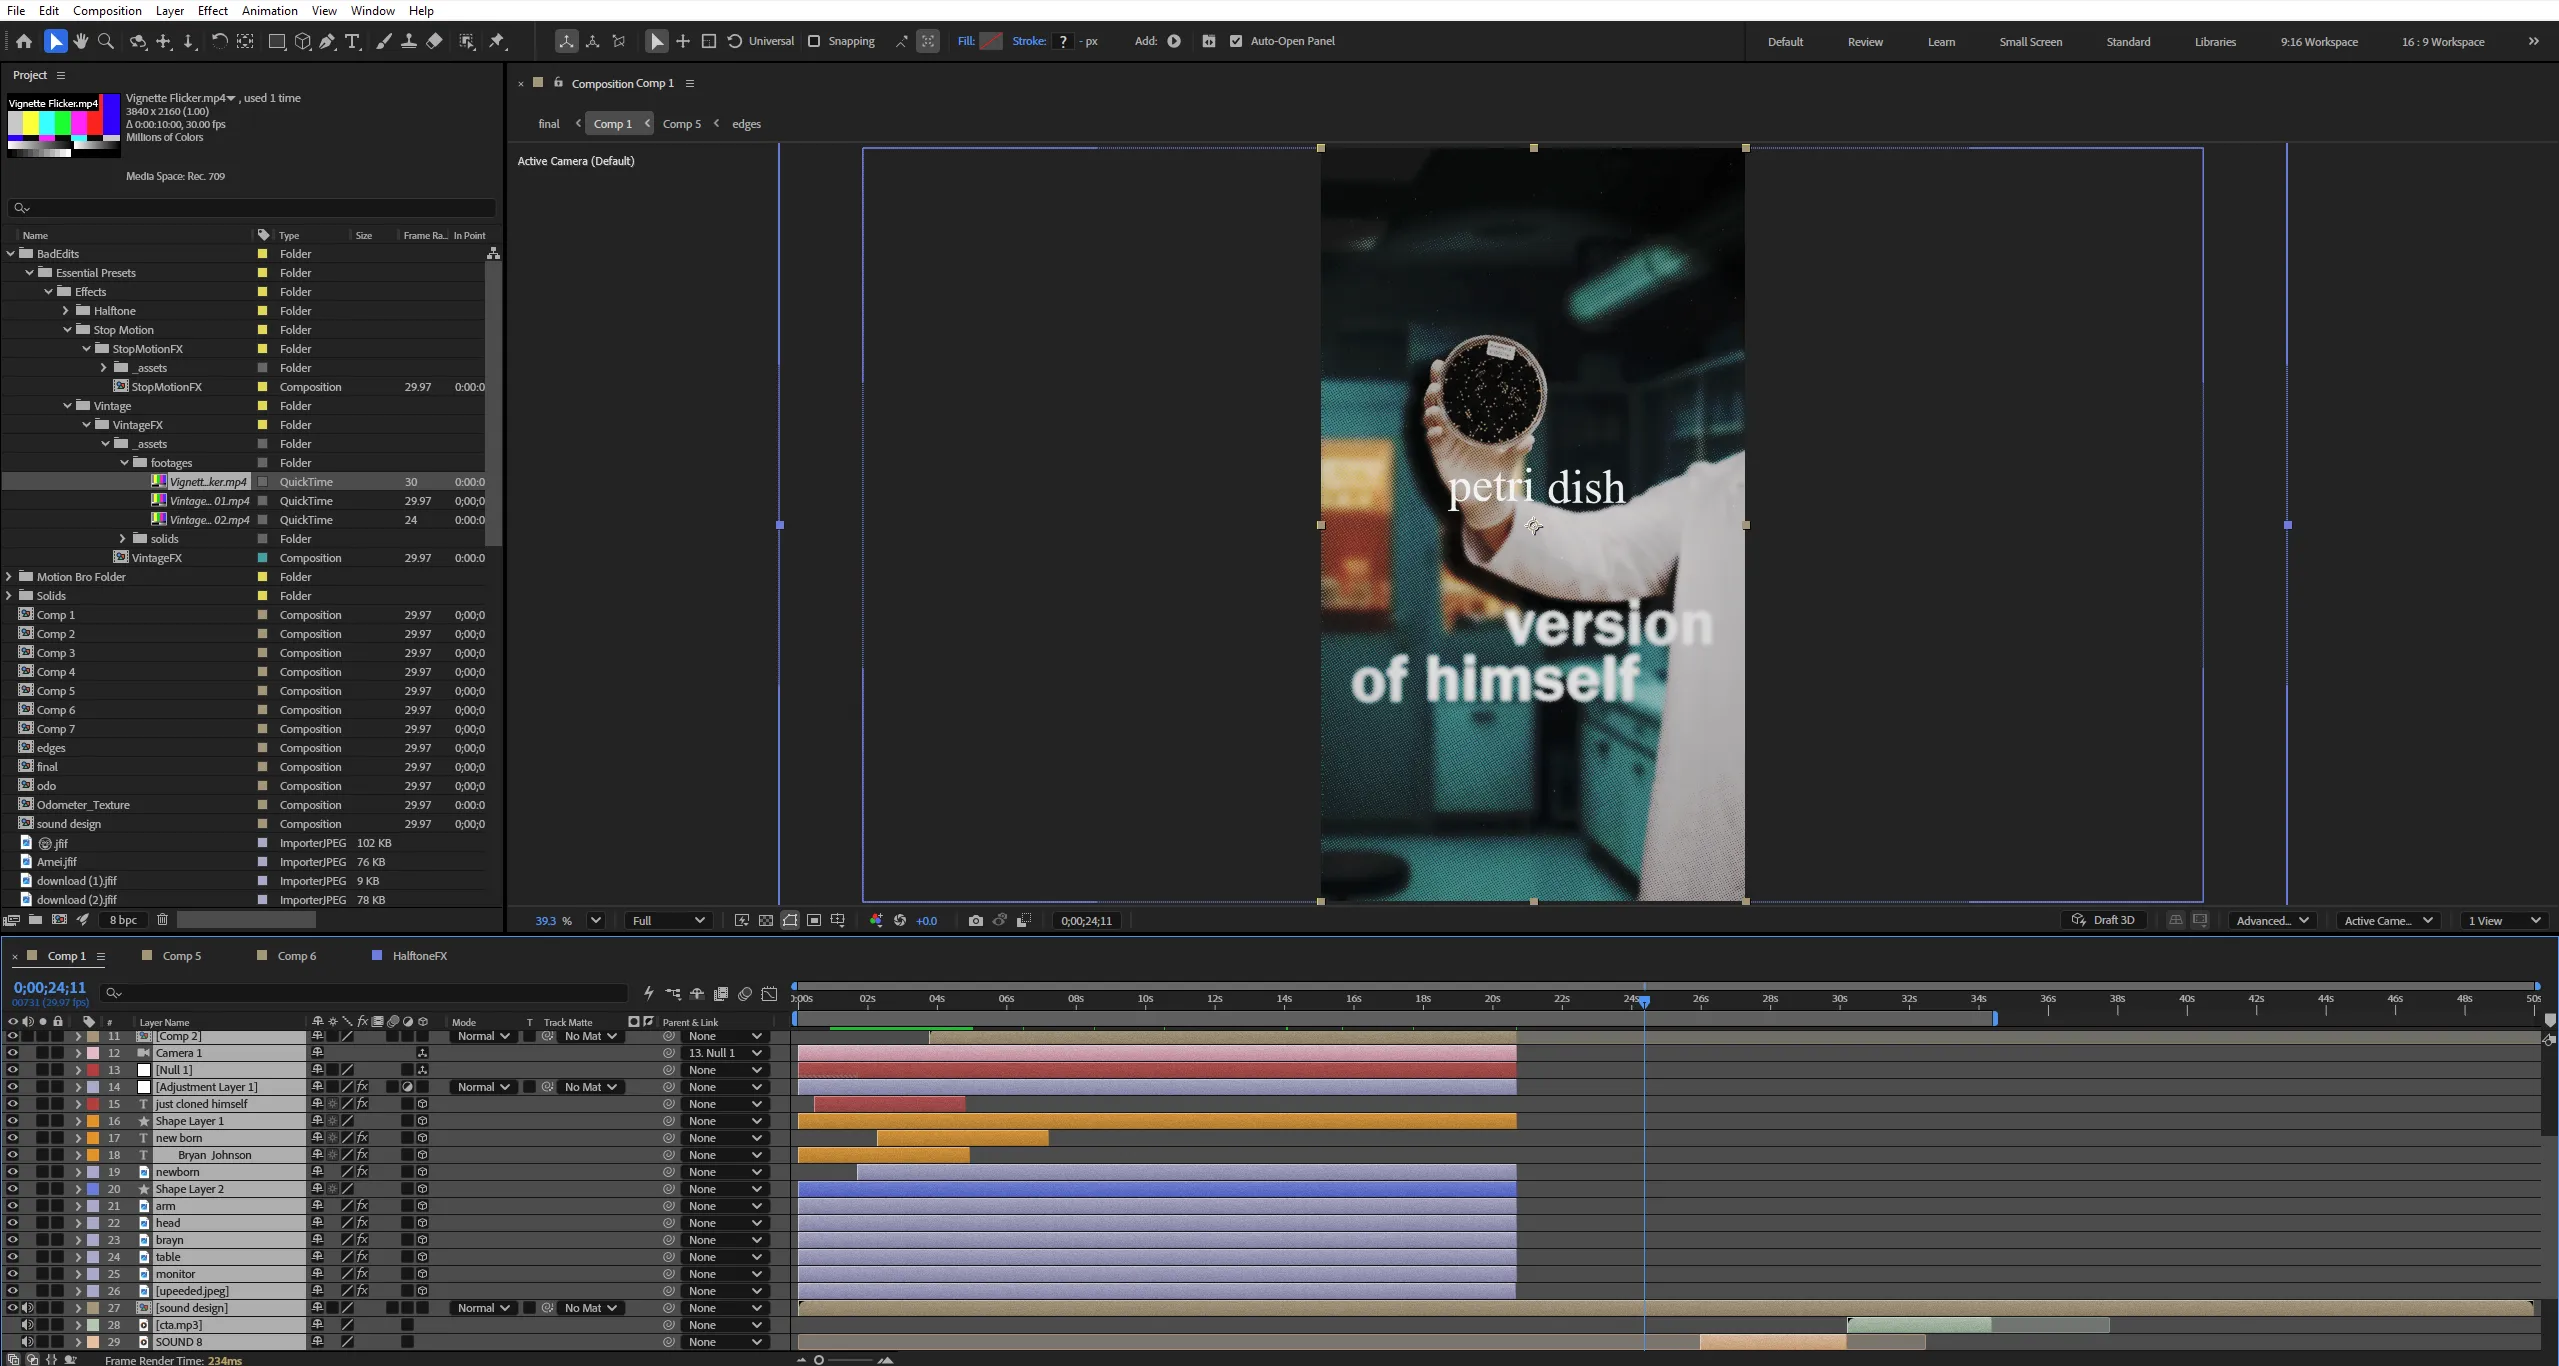2559x1366 pixels.
Task: Click the reset exposure icon
Action: pyautogui.click(x=900, y=921)
